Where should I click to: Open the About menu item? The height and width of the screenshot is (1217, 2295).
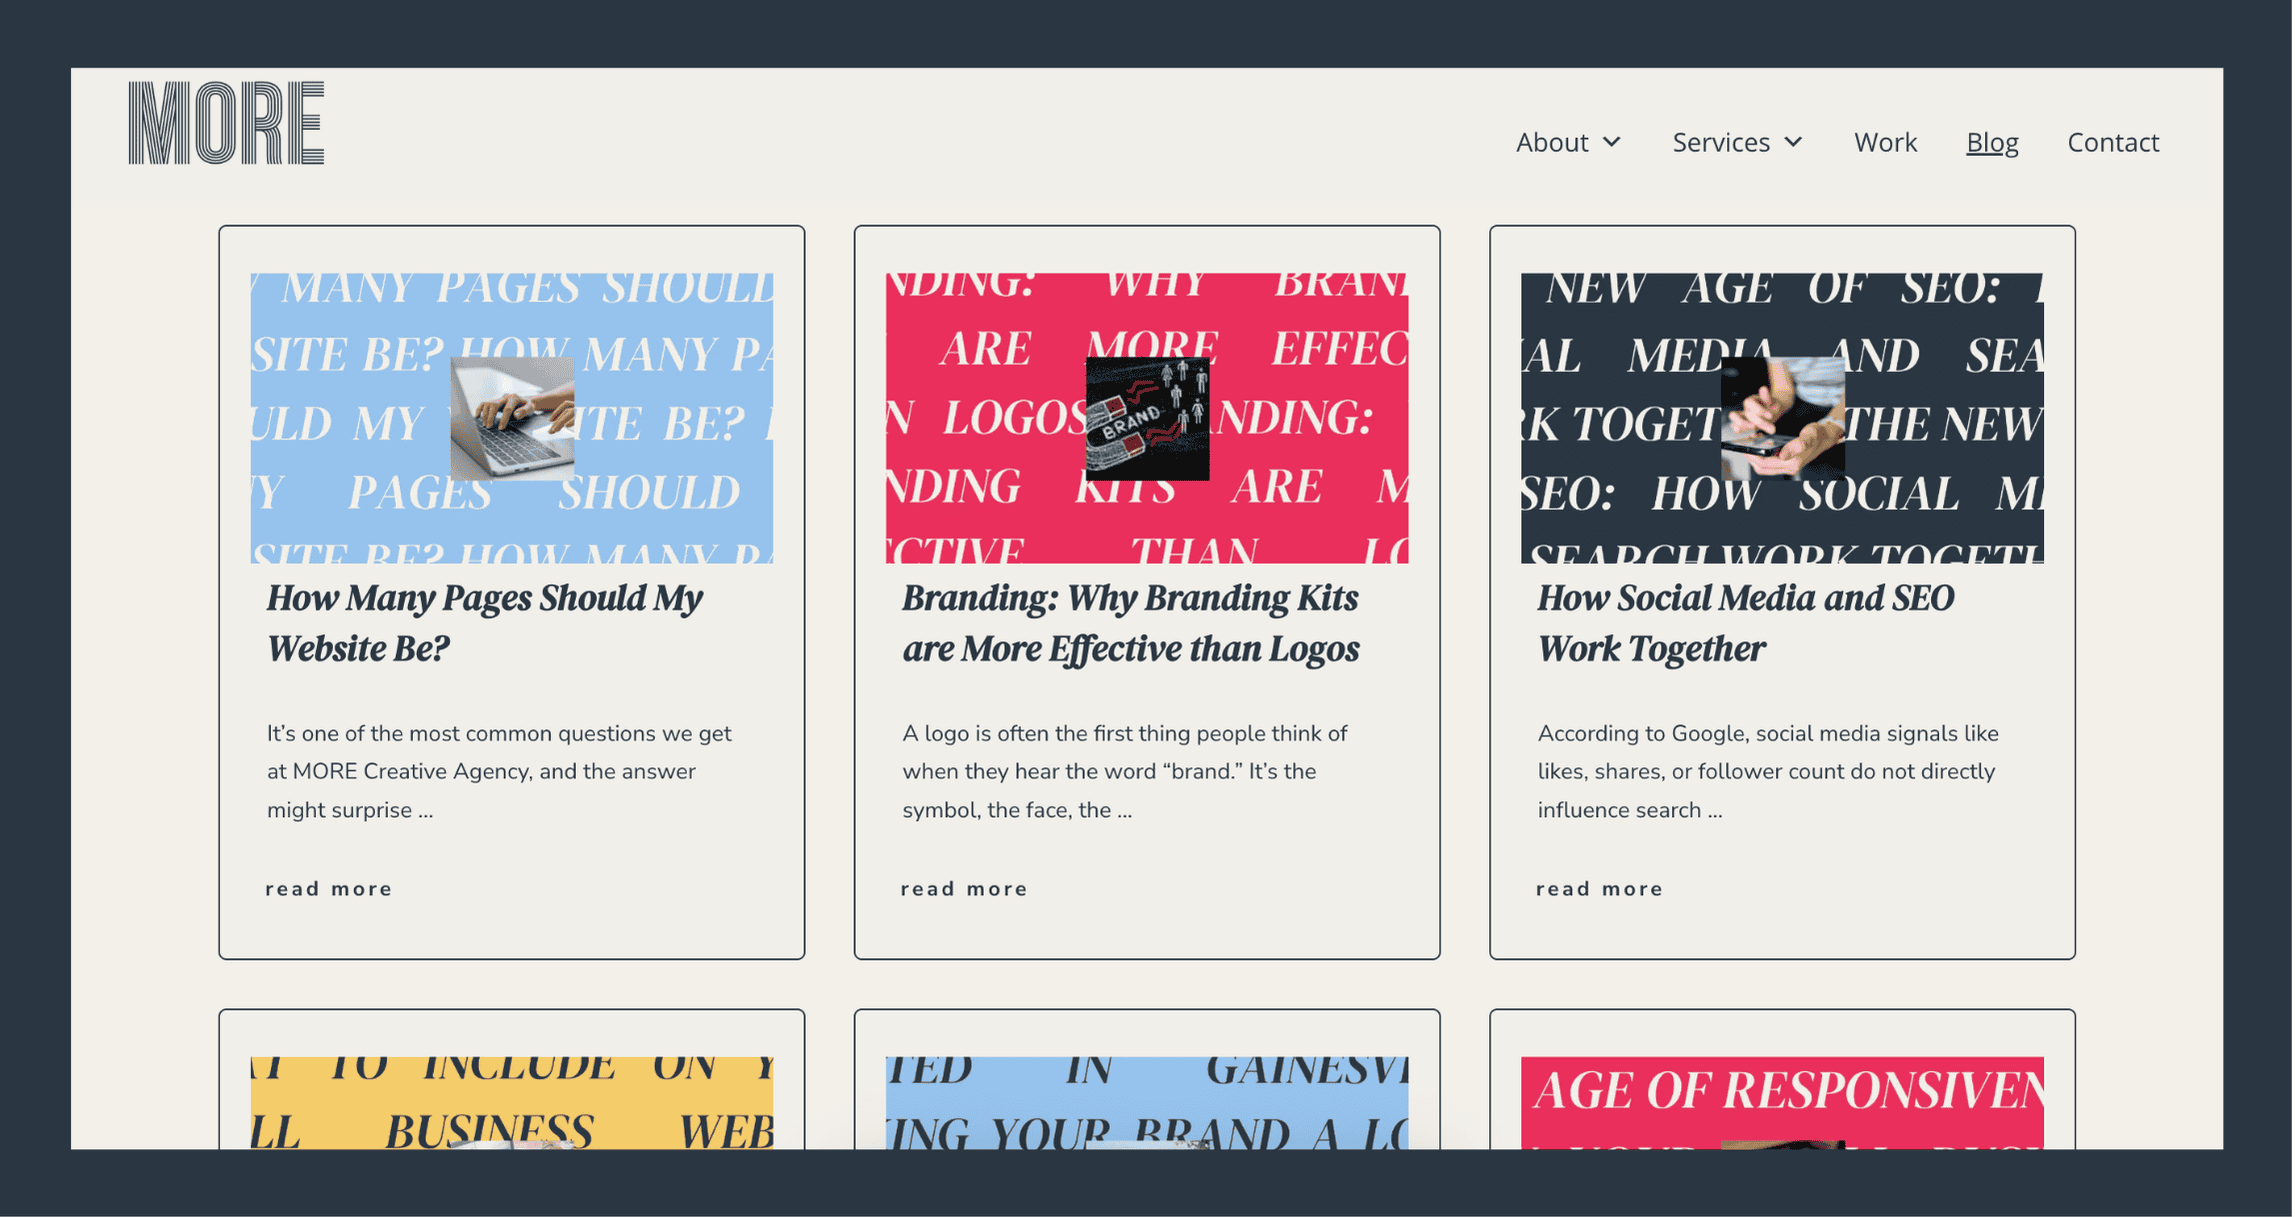[x=1551, y=142]
